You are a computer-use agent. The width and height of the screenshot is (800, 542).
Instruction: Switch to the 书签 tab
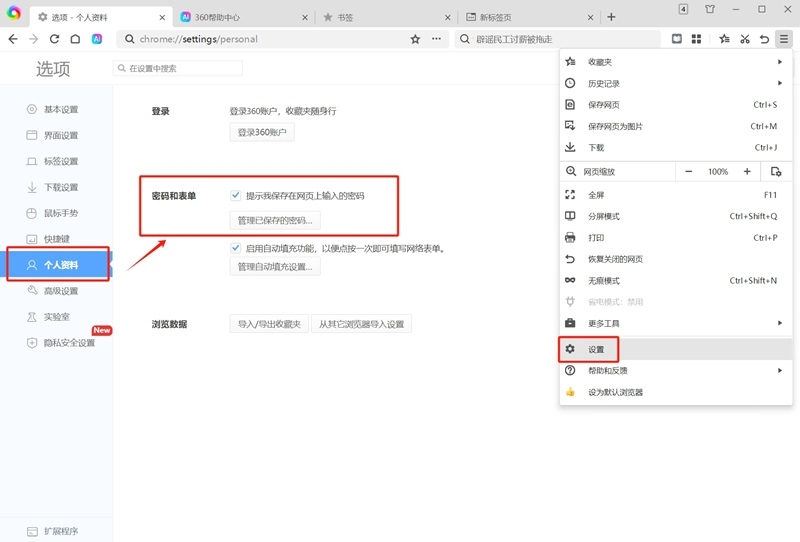coord(385,17)
